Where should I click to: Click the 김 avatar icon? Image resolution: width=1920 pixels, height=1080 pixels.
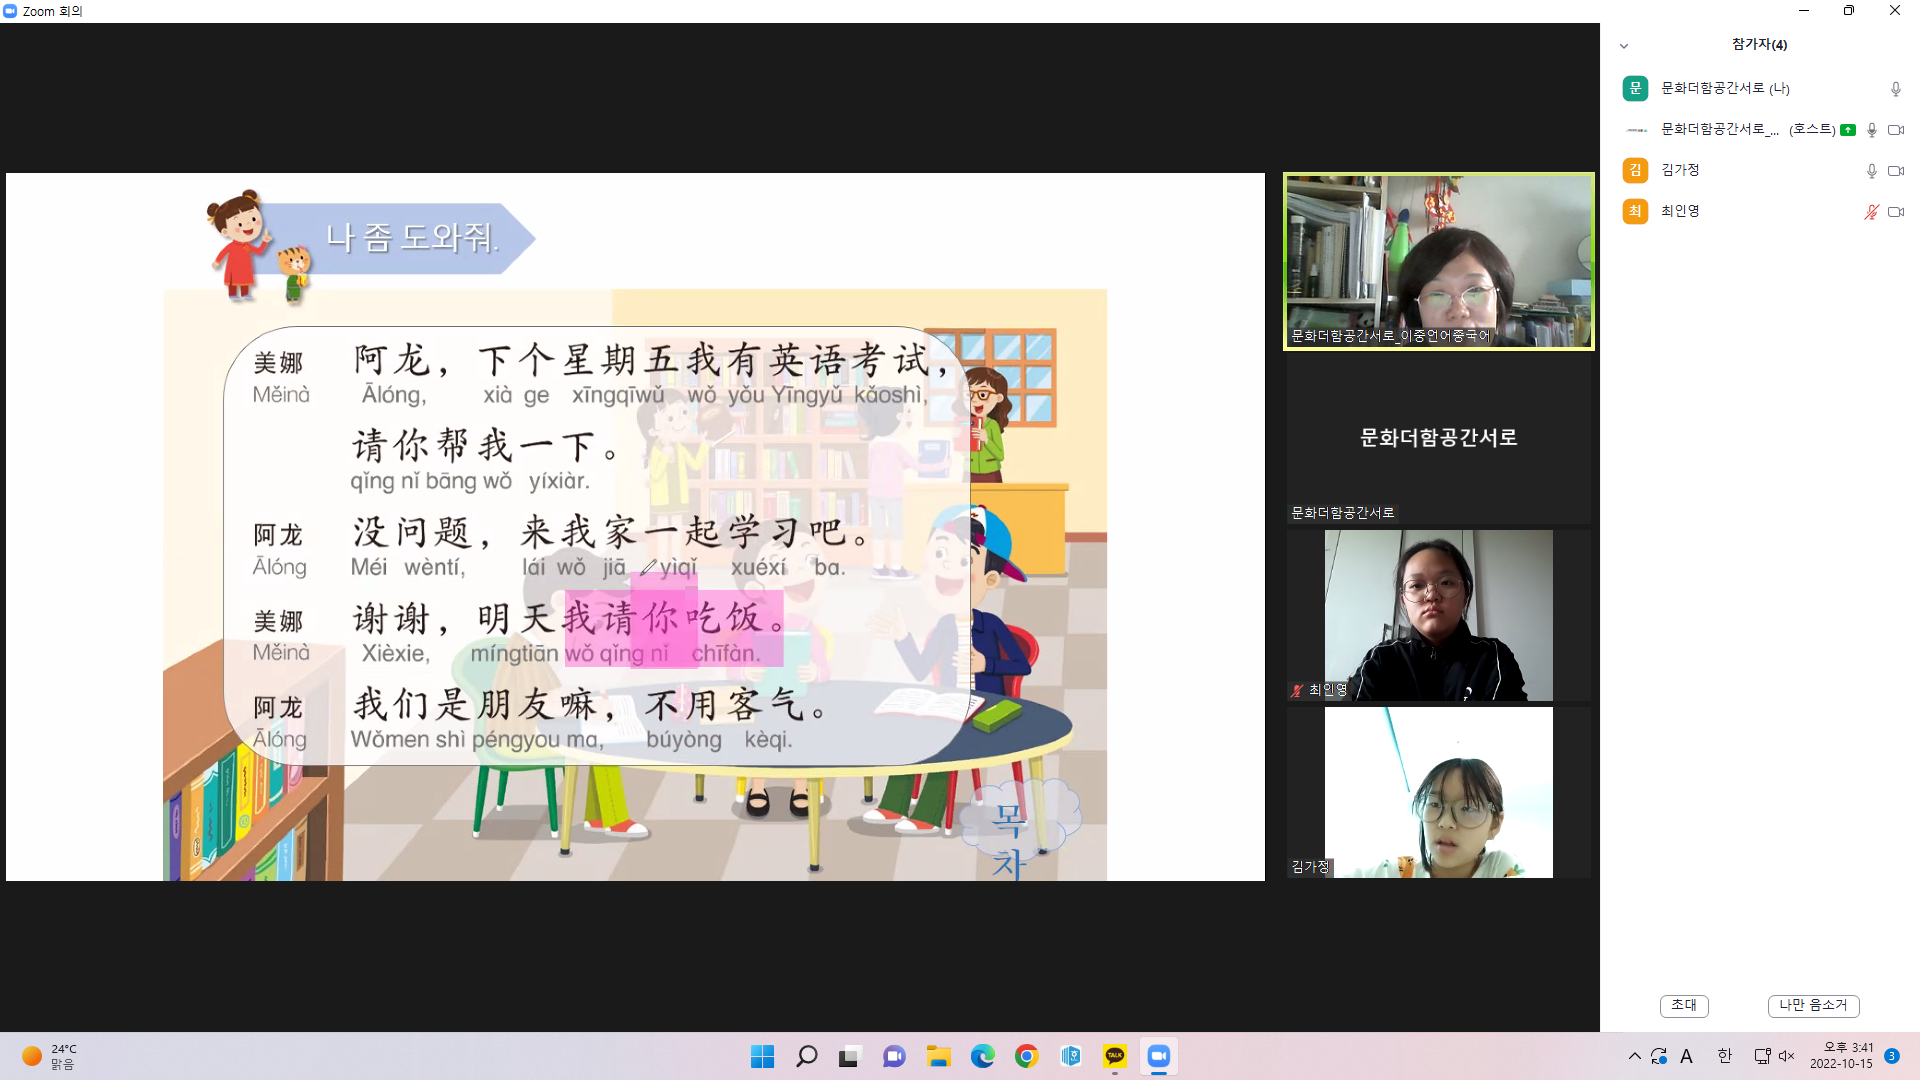[x=1635, y=171]
